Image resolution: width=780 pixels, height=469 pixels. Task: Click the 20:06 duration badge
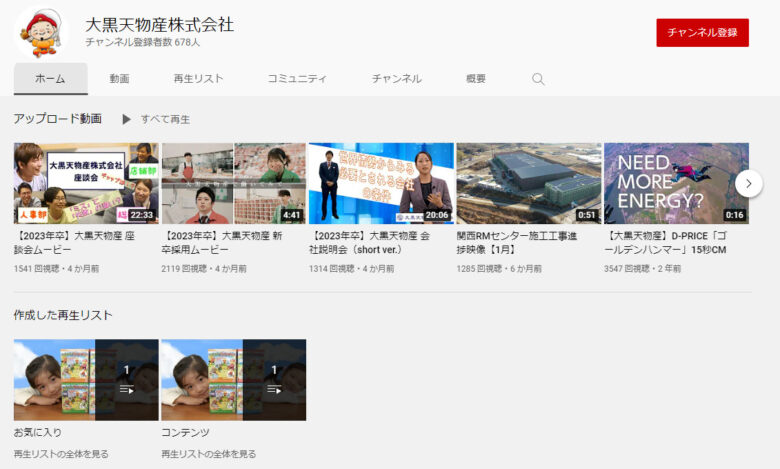437,215
